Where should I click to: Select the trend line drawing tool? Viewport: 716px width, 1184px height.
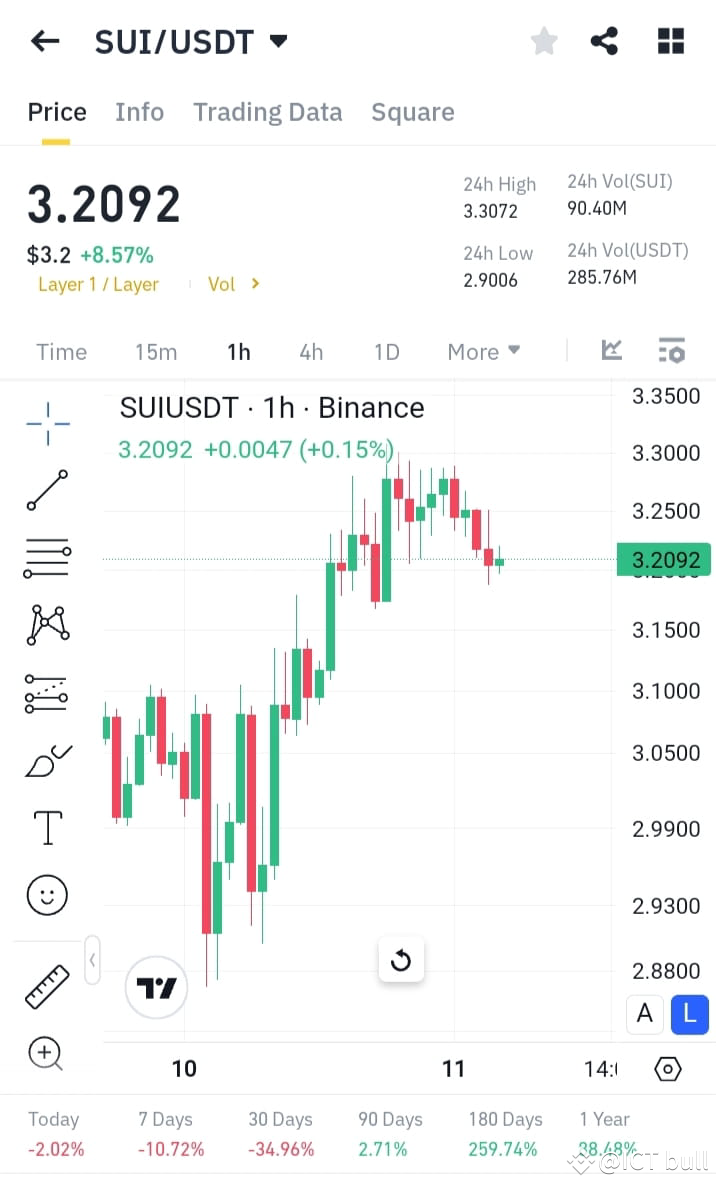[x=46, y=491]
